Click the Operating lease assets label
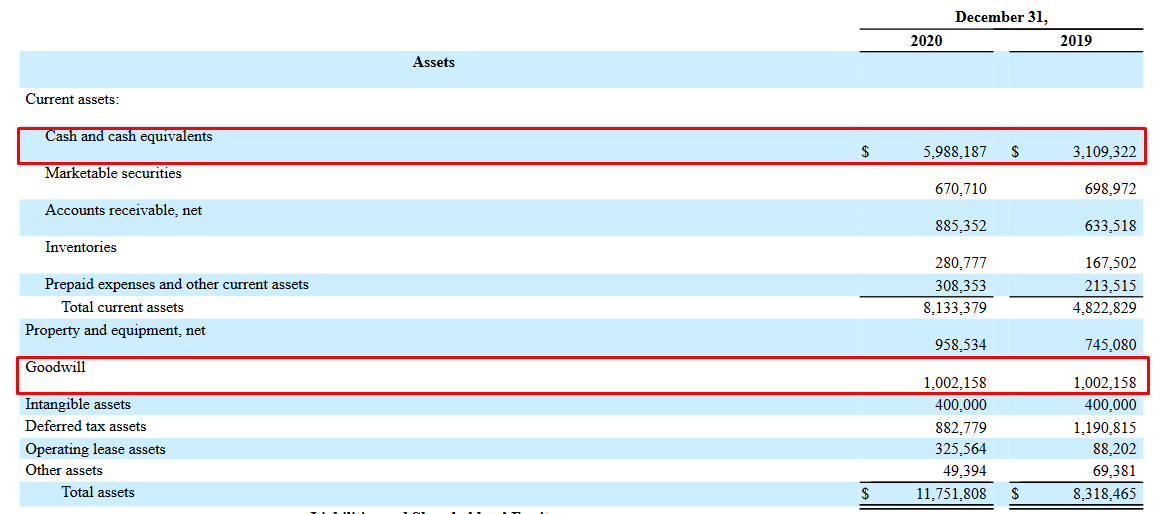Viewport: 1167px width, 514px height. 95,449
